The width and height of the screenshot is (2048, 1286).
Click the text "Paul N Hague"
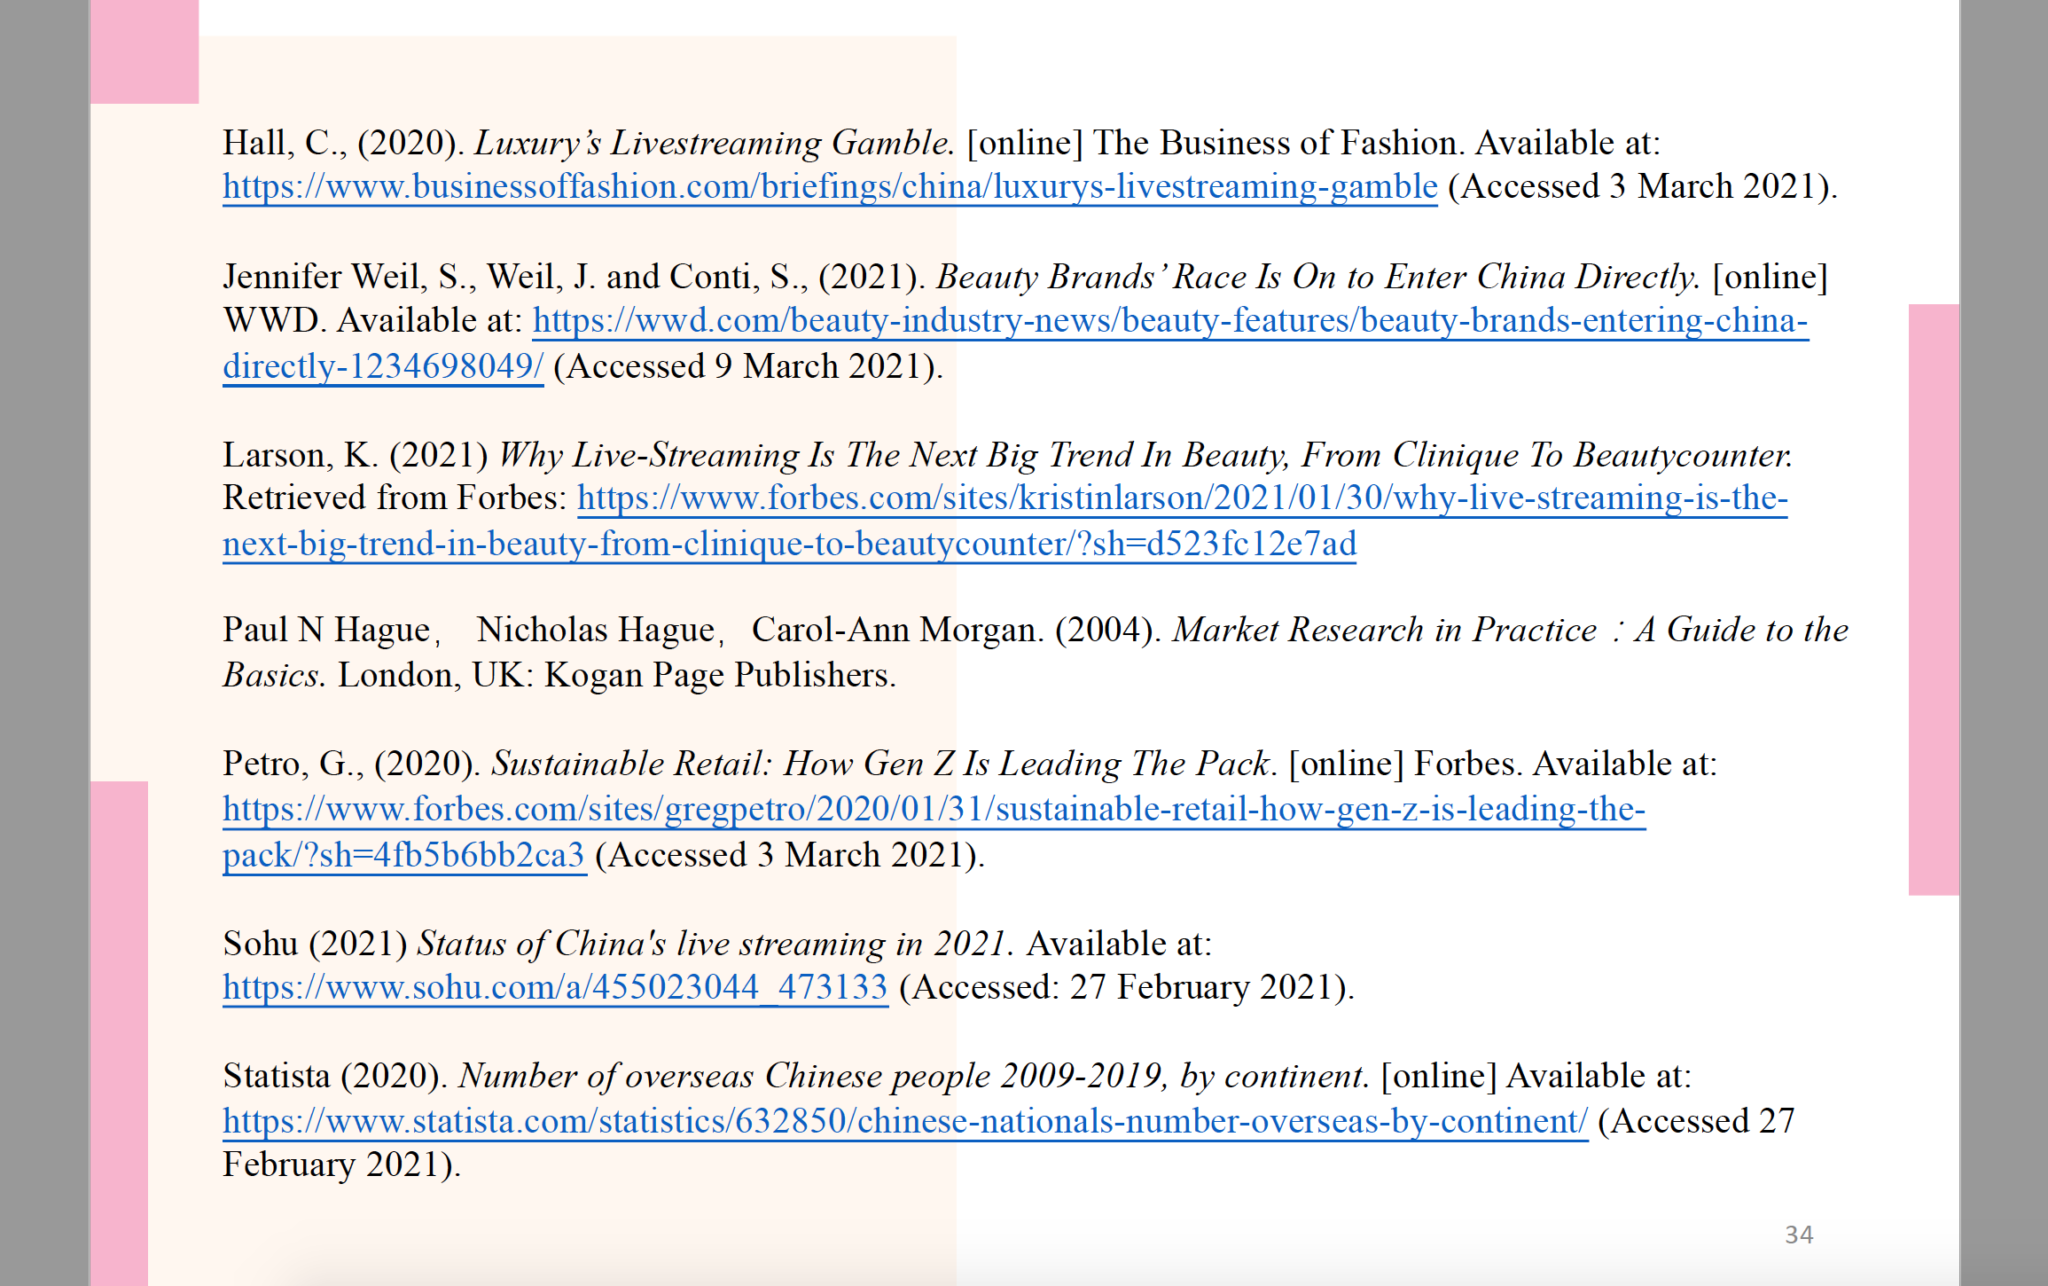click(326, 630)
